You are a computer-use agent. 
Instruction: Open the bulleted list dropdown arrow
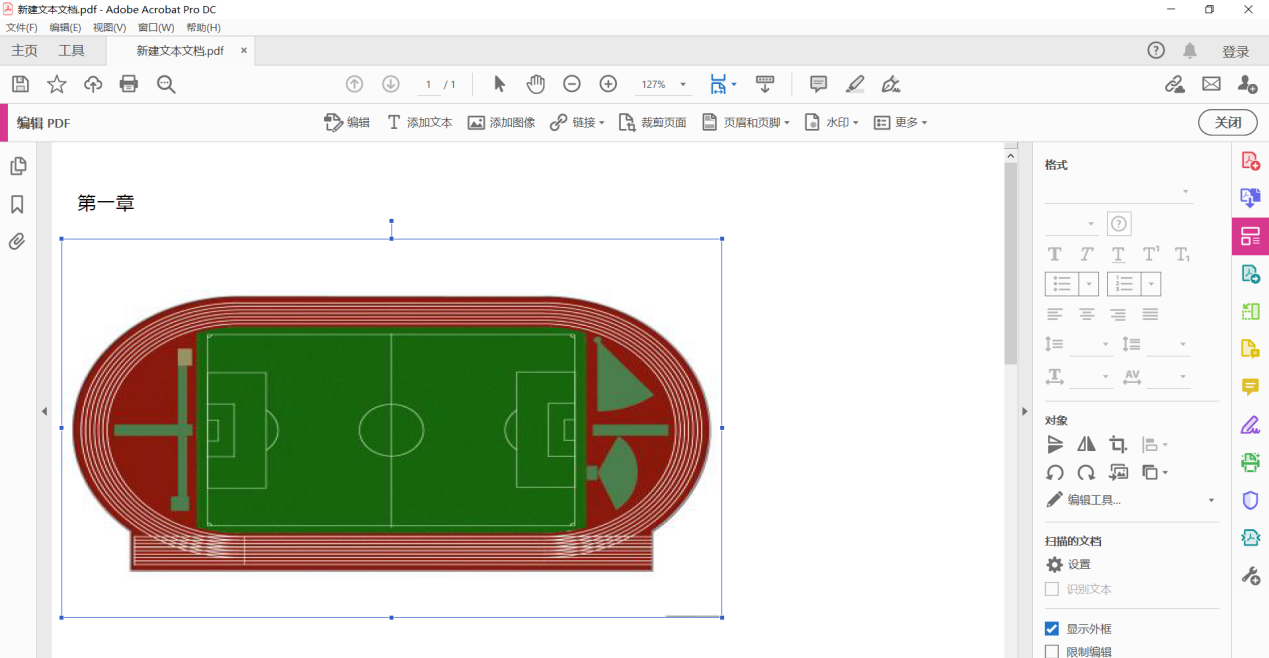pyautogui.click(x=1089, y=284)
